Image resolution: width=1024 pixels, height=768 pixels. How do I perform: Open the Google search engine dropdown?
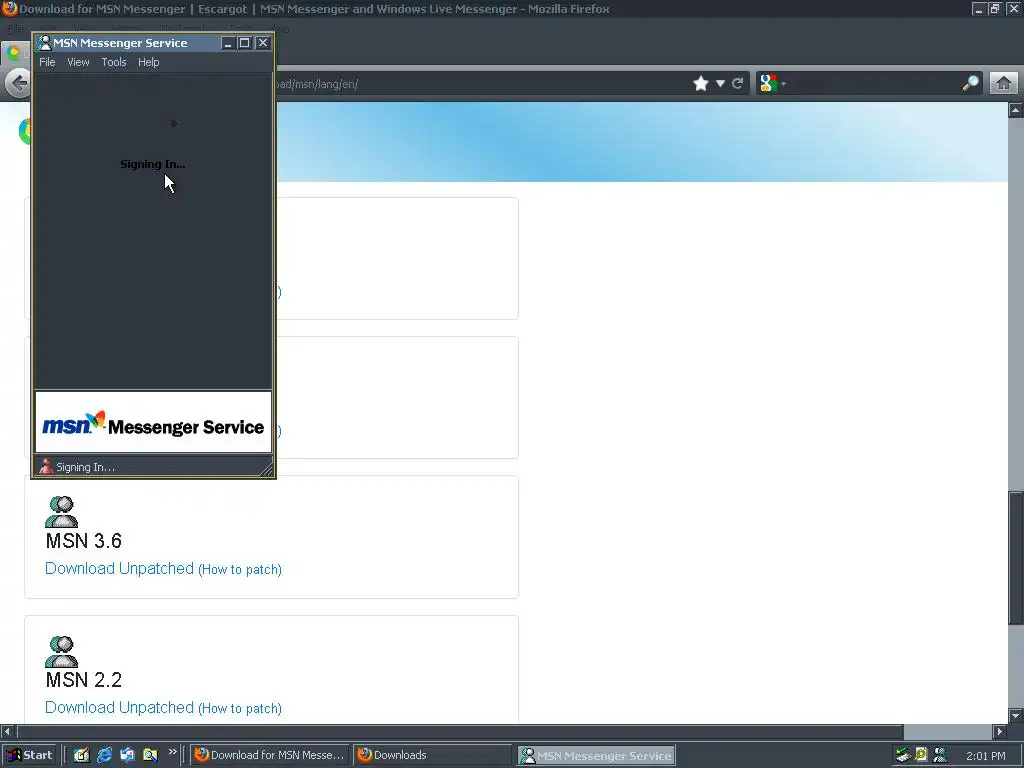click(773, 84)
